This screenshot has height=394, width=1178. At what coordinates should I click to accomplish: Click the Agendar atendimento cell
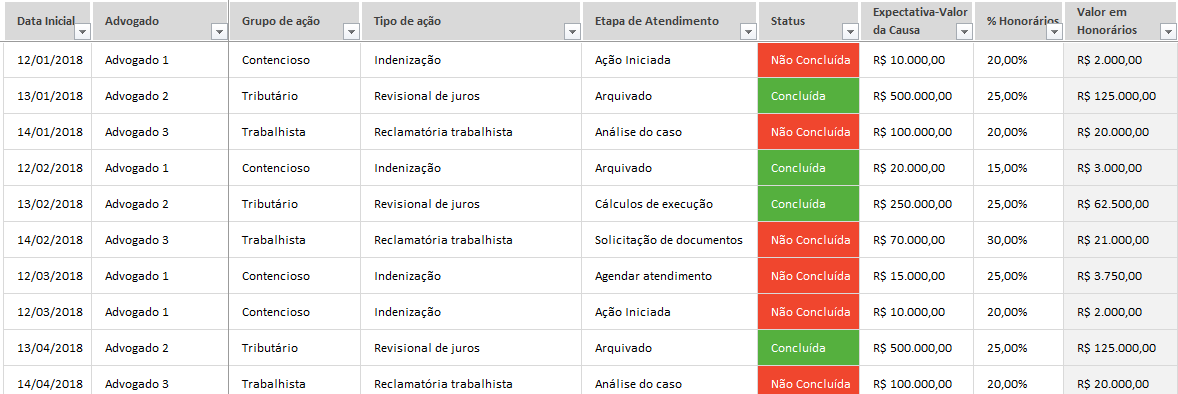pos(670,277)
